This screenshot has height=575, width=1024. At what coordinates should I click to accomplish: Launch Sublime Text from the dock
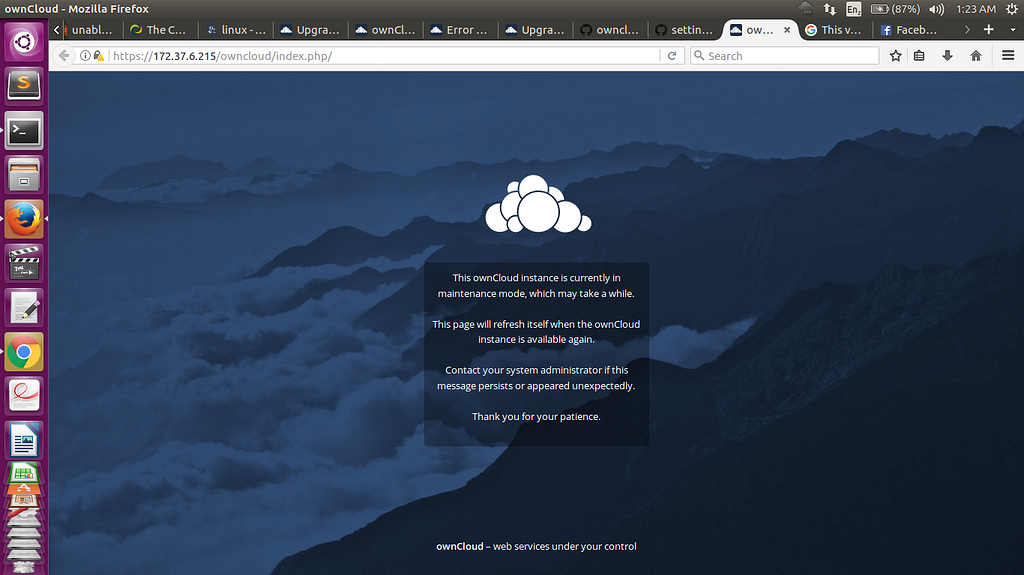coord(24,86)
